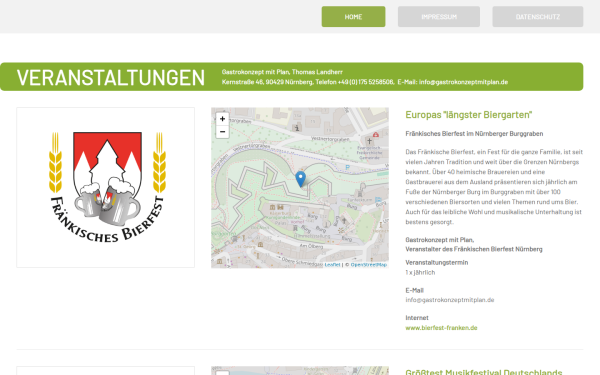Open the HOME menu item
Viewport: 600px width, 375px height.
coord(353,16)
